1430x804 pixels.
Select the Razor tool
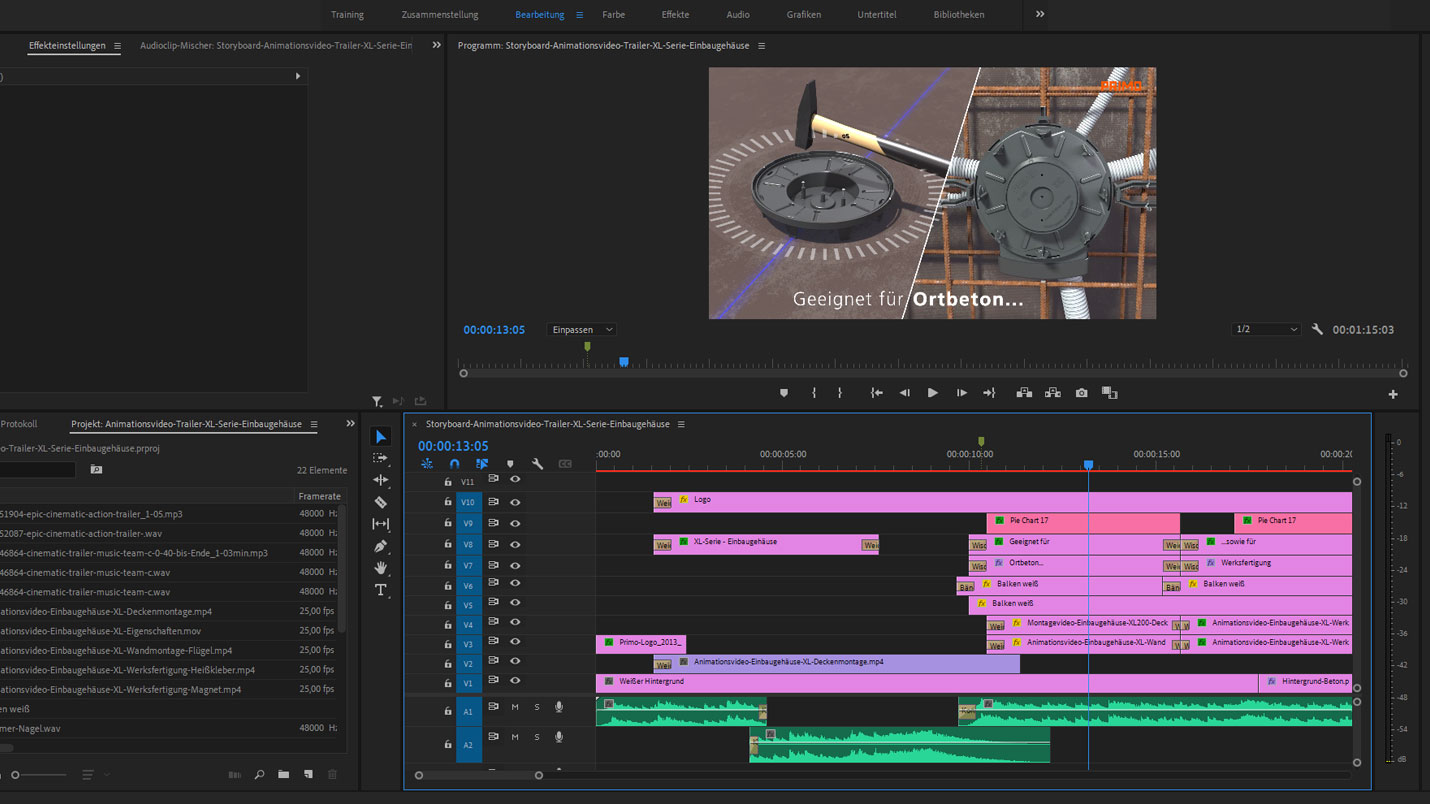tap(381, 502)
